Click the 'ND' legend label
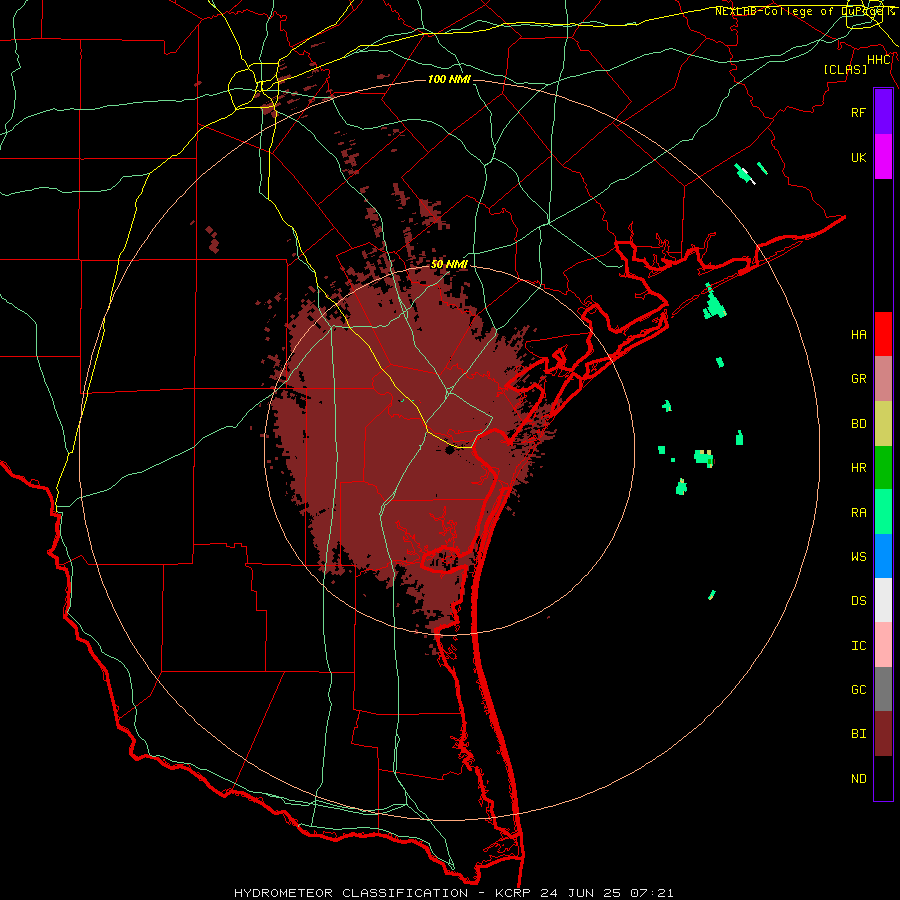Screen dimensions: 900x900 (x=858, y=779)
